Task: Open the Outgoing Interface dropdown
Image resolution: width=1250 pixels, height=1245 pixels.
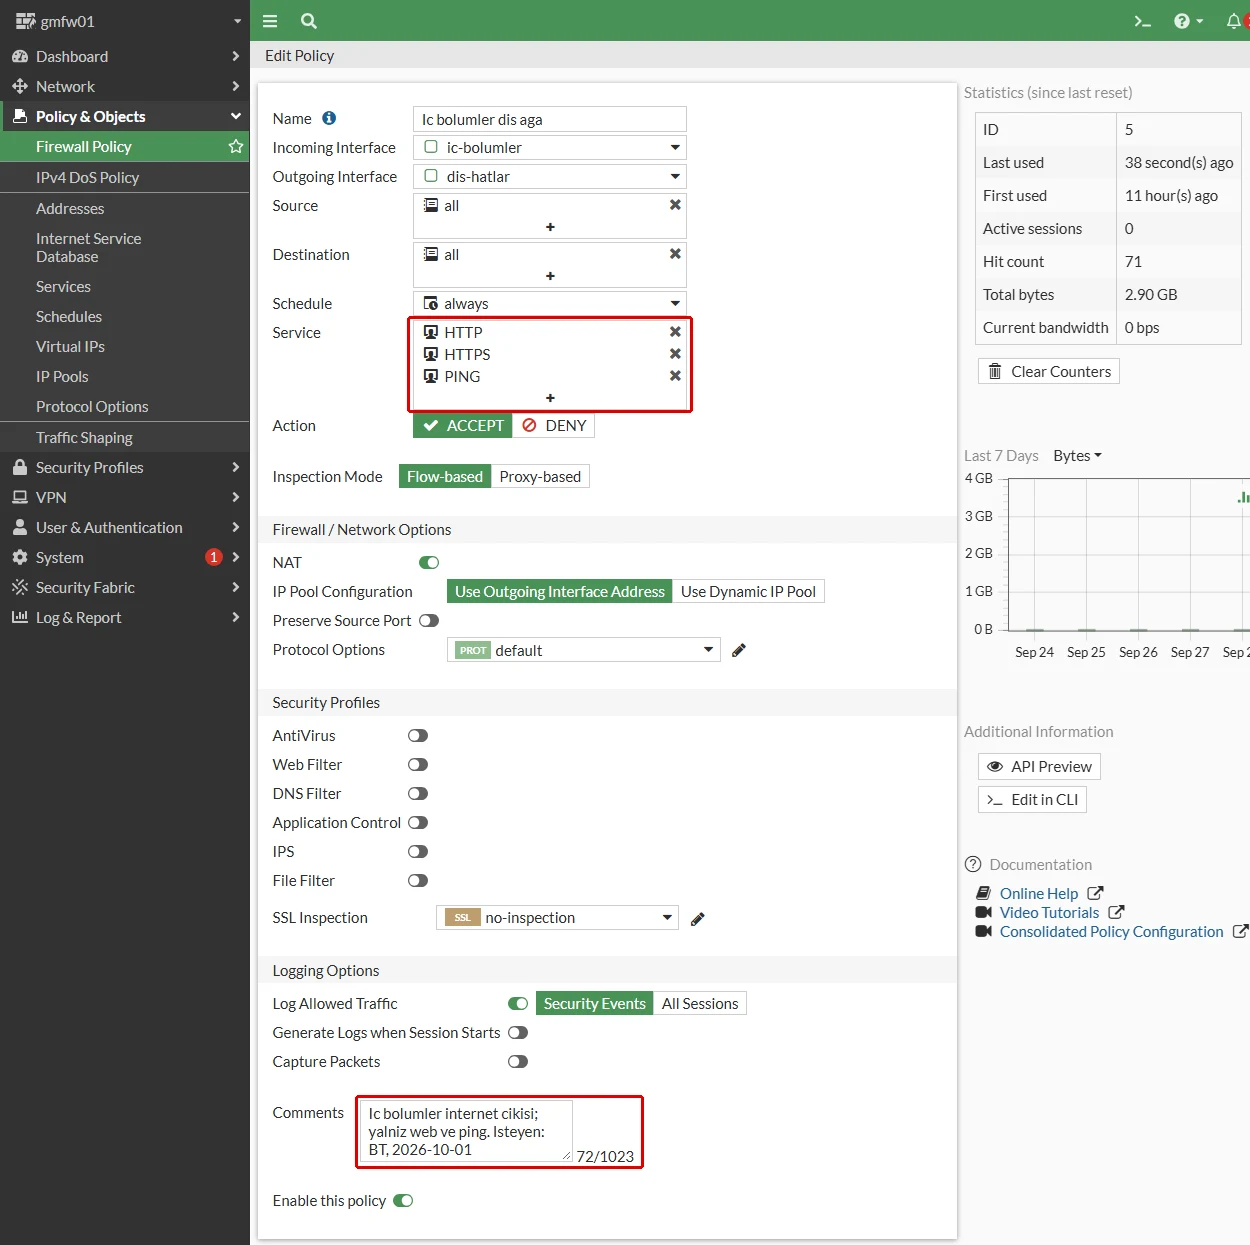Action: (550, 176)
